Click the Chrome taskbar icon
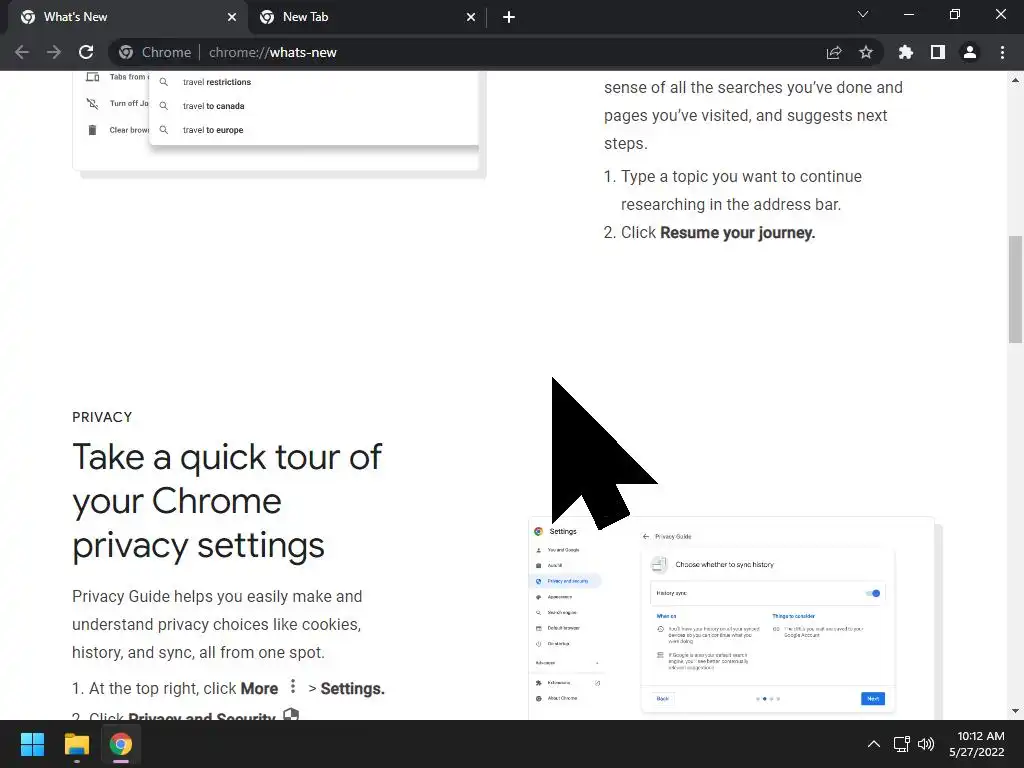 tap(121, 744)
